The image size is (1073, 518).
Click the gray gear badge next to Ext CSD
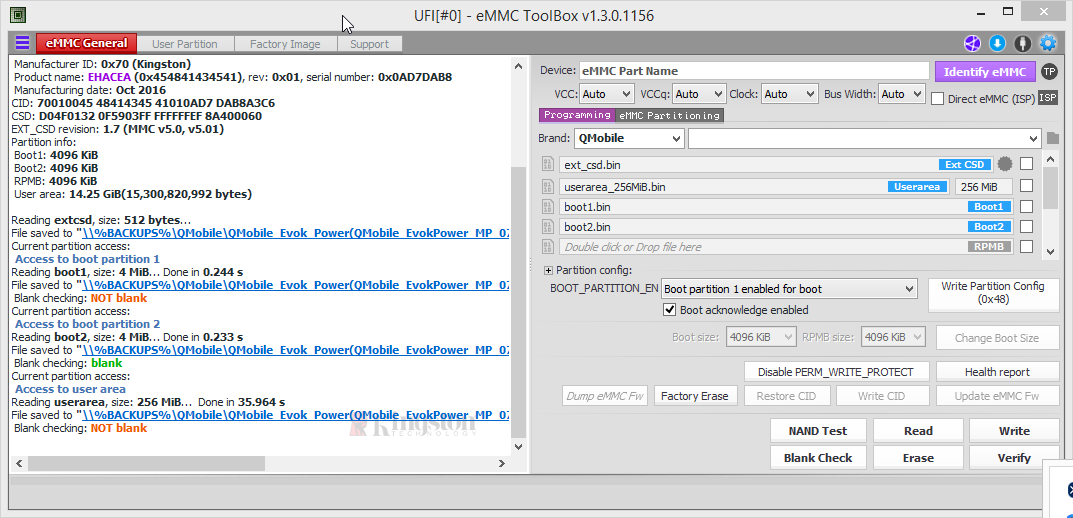1005,164
